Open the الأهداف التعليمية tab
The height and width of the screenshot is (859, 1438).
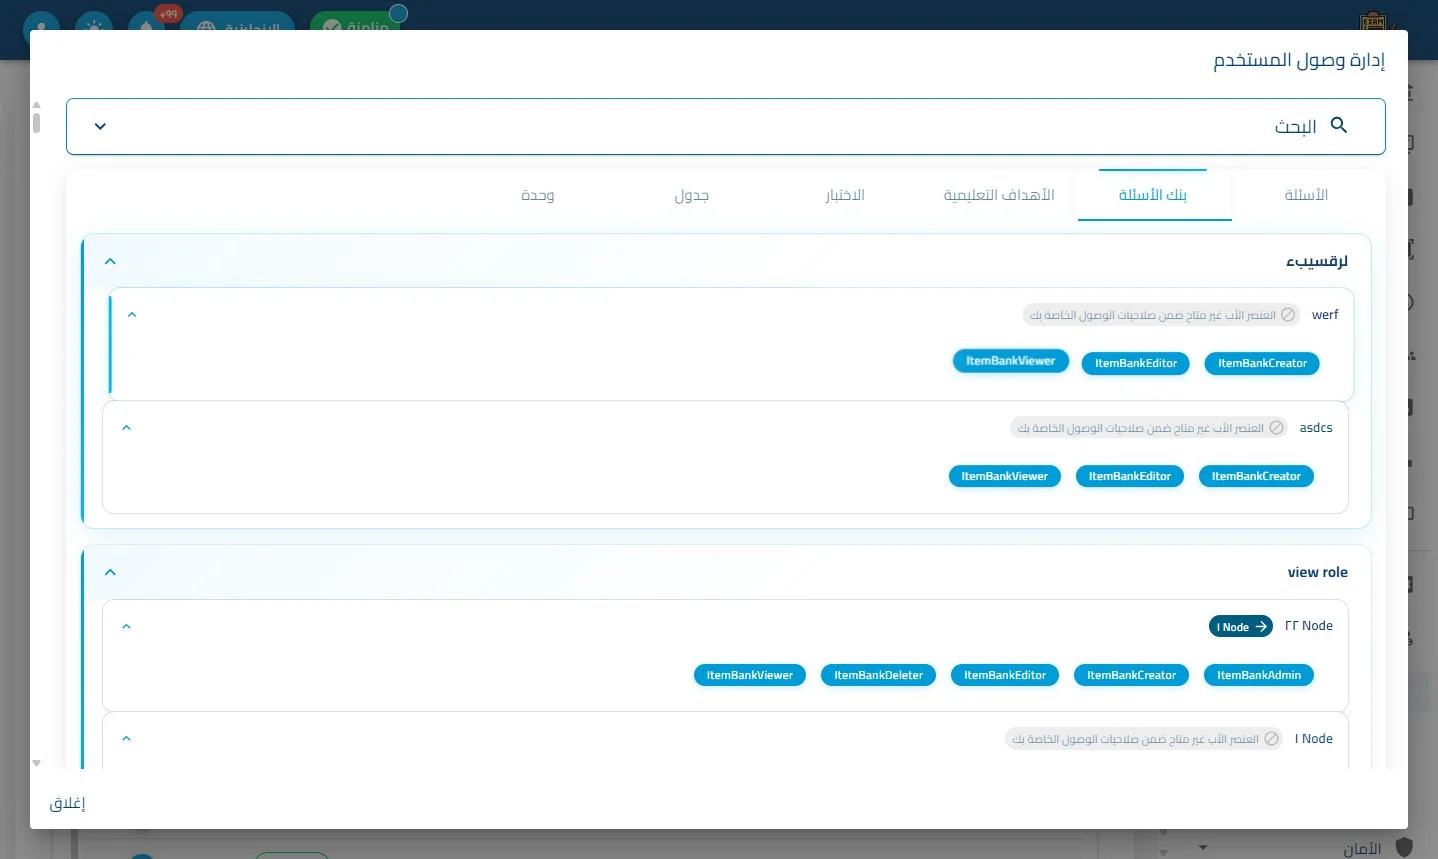[999, 195]
